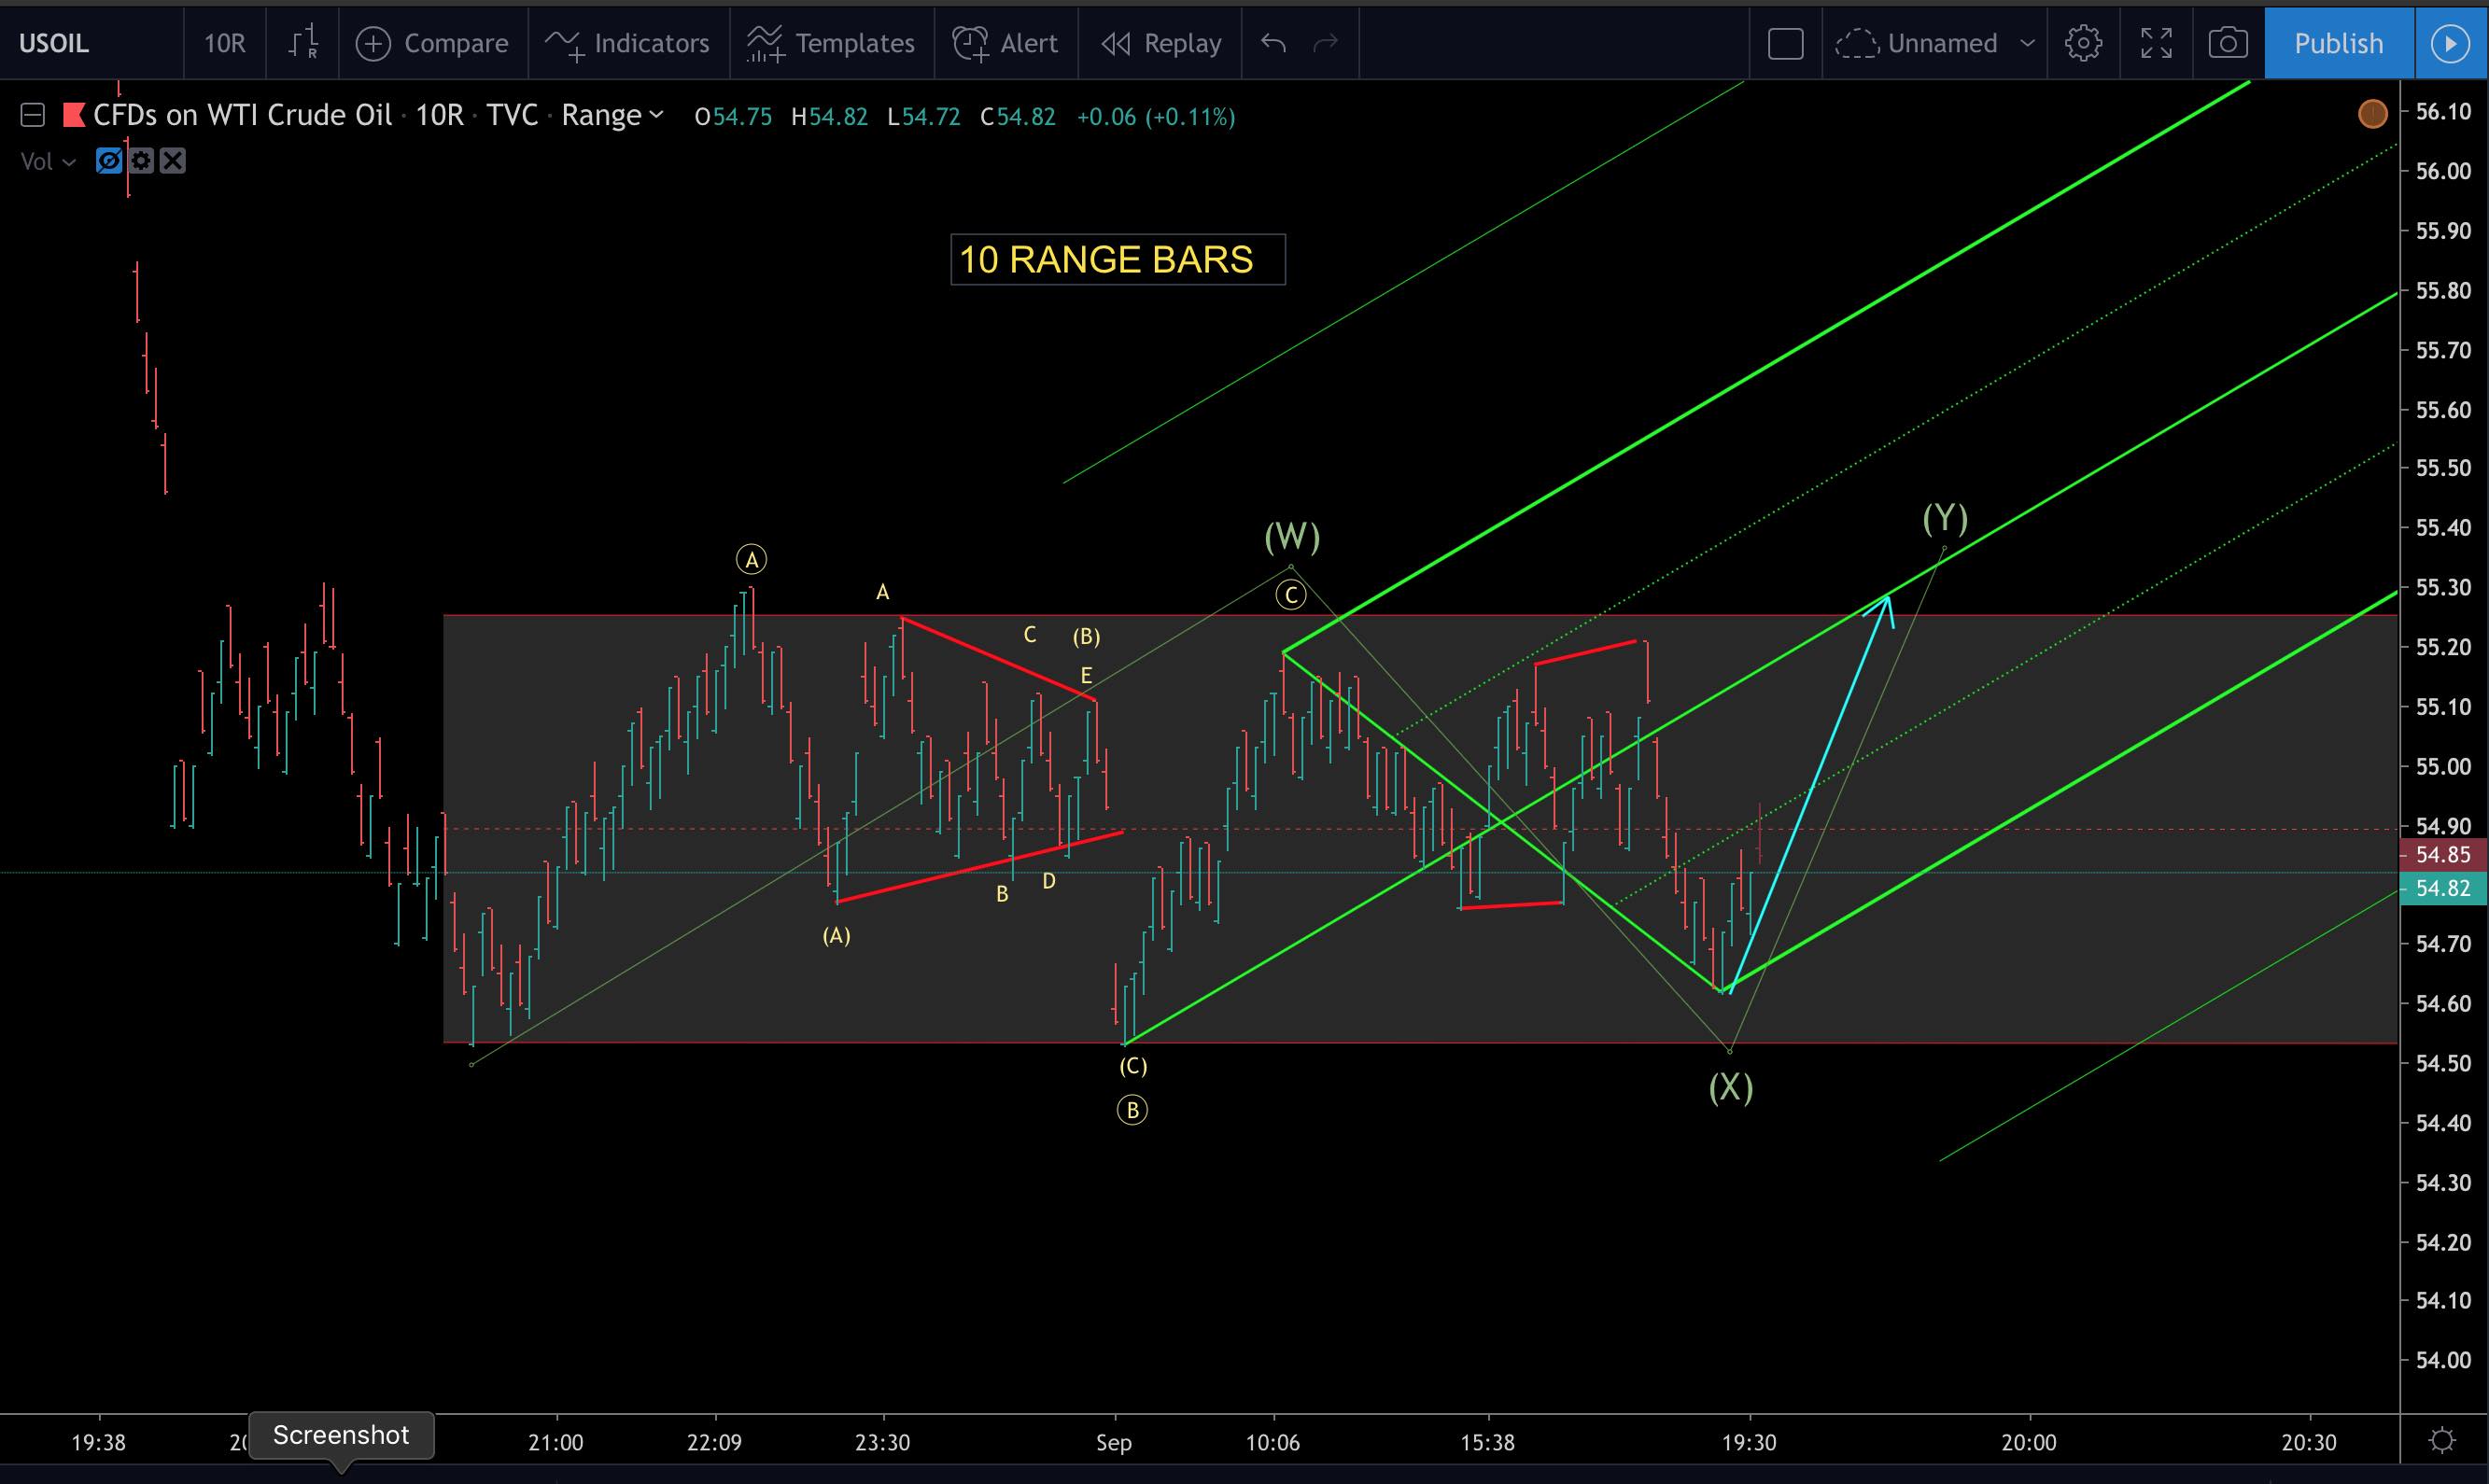2489x1484 pixels.
Task: Select the (X) wave label
Action: pyautogui.click(x=1731, y=1087)
